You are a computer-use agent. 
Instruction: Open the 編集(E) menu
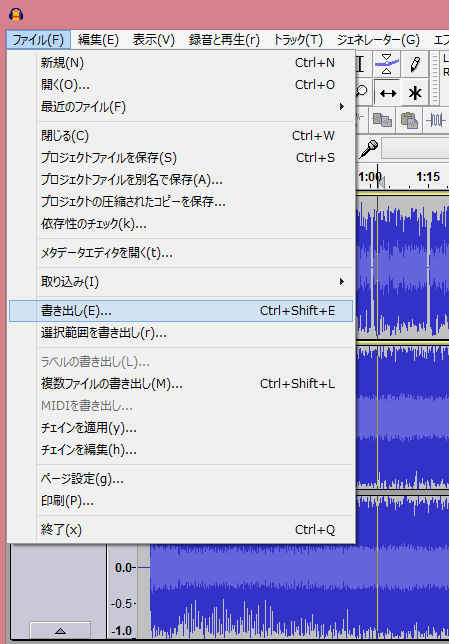(x=98, y=40)
